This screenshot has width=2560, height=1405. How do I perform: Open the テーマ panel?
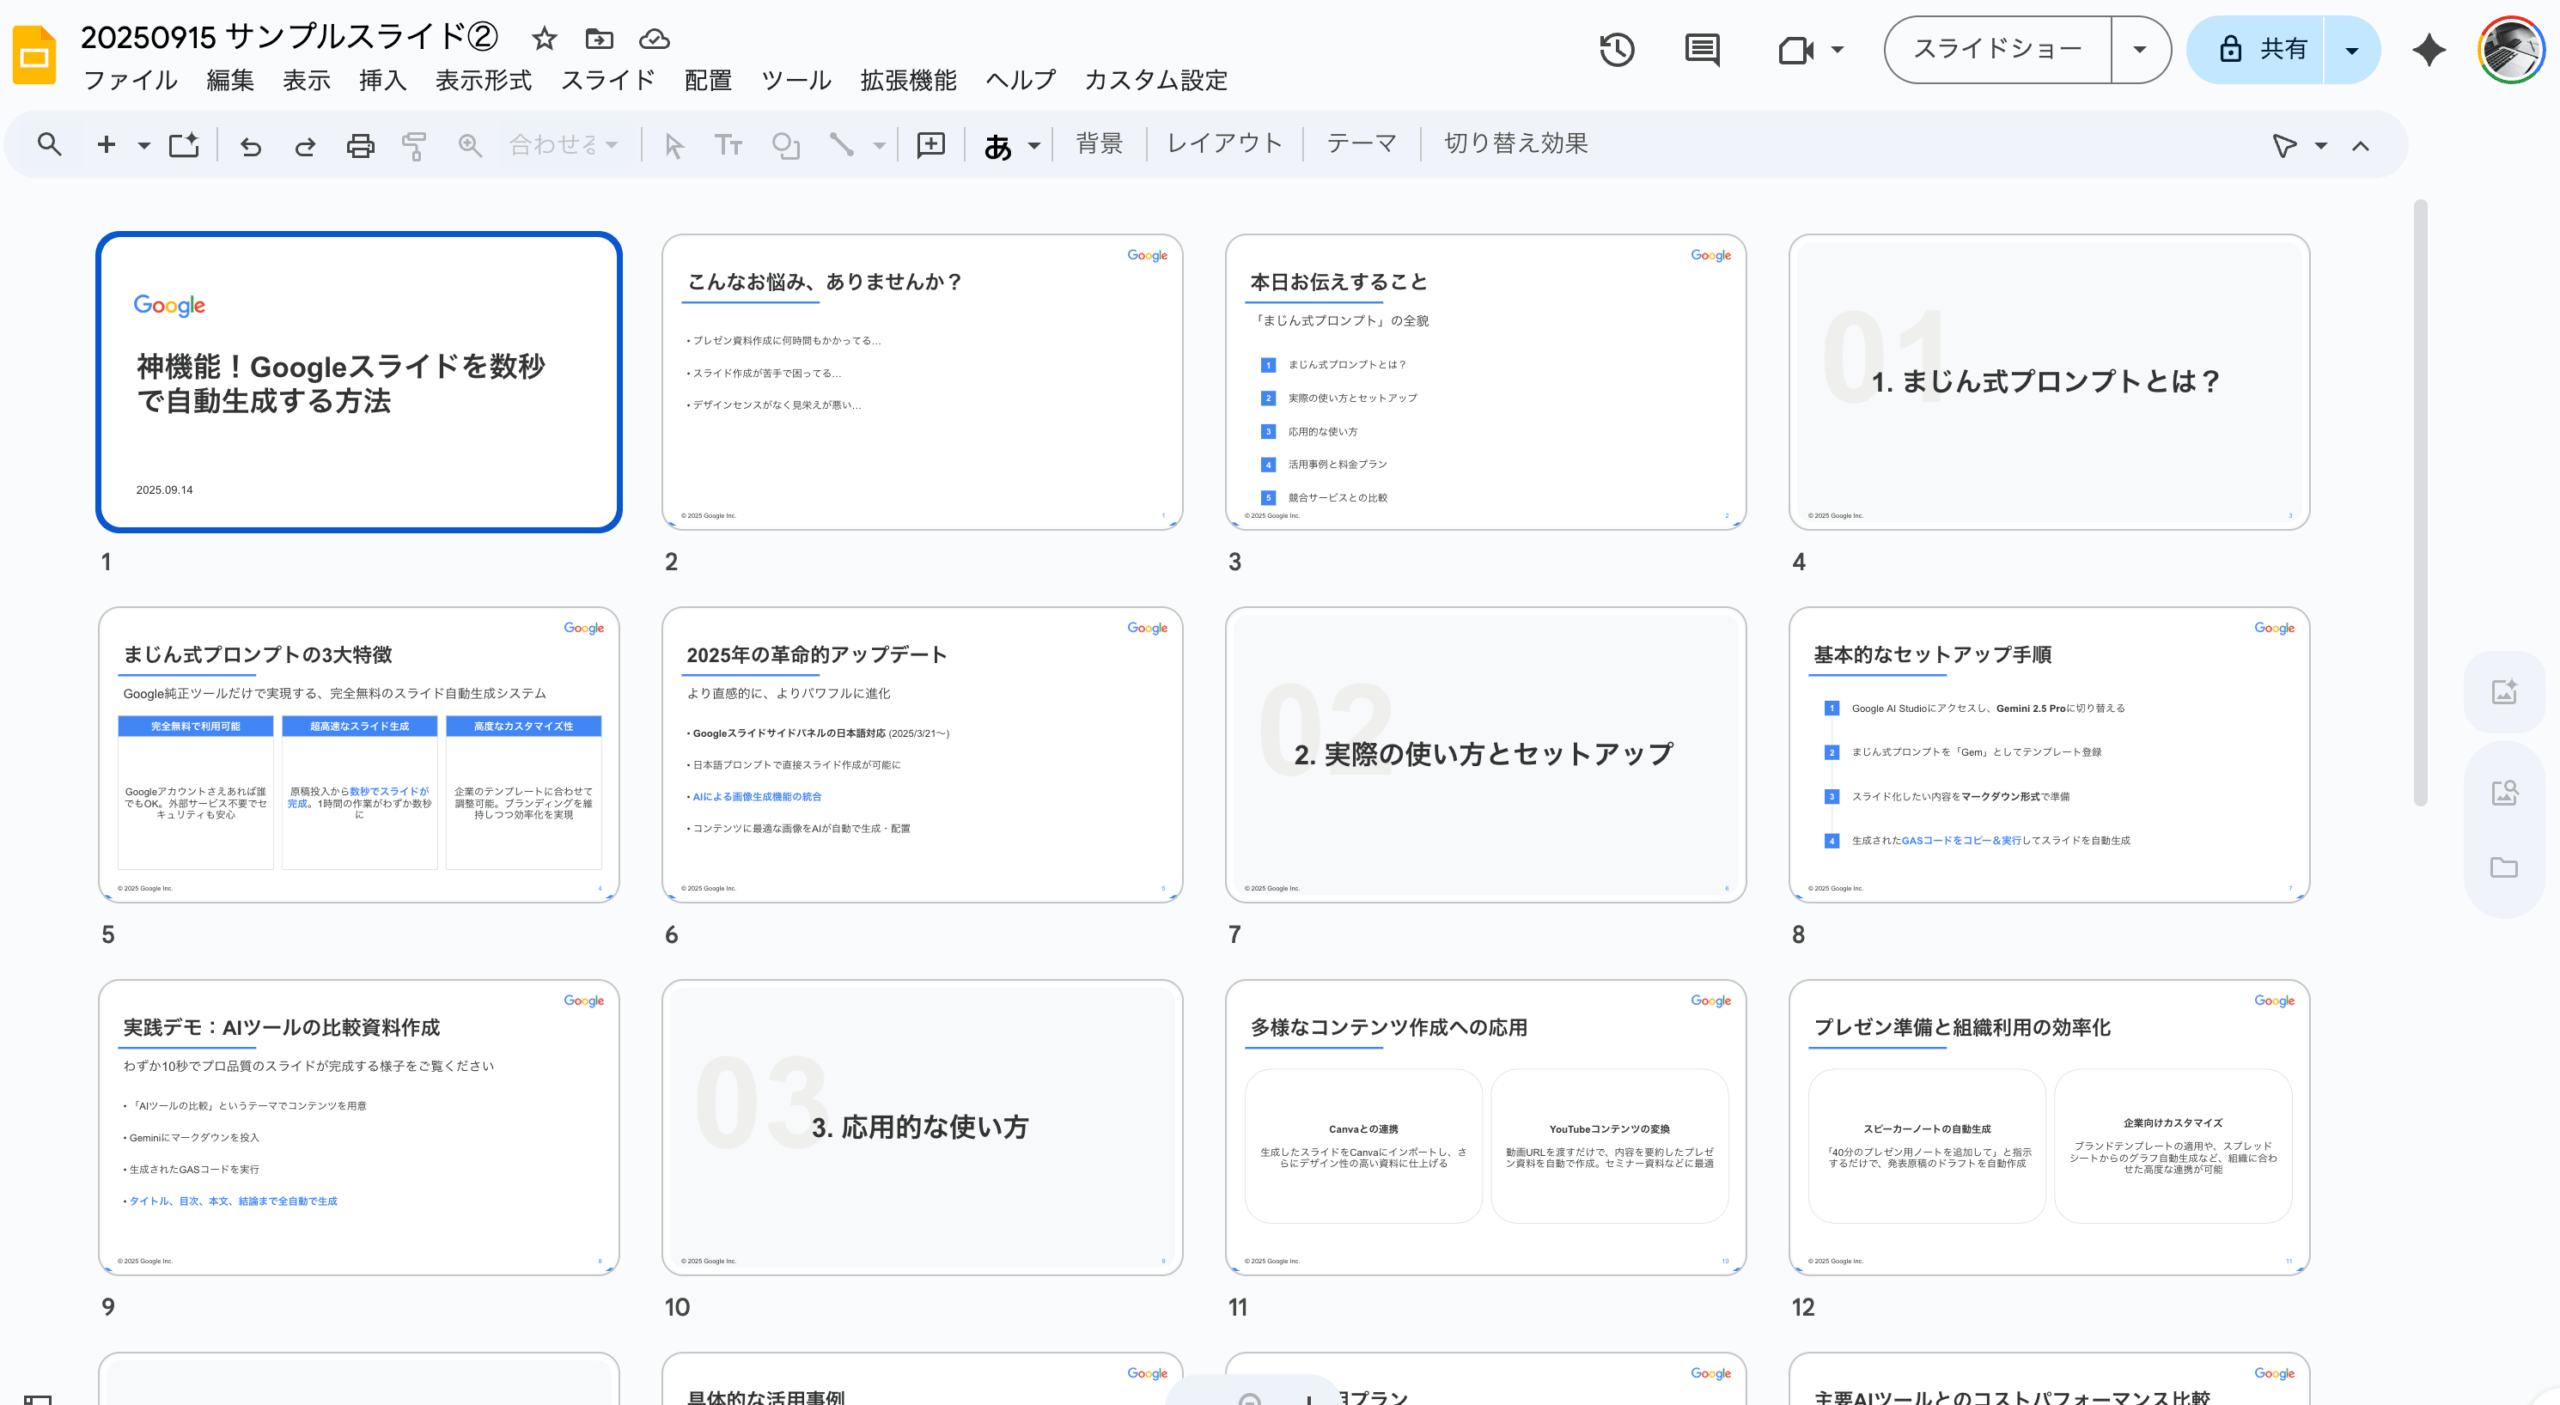(1362, 143)
